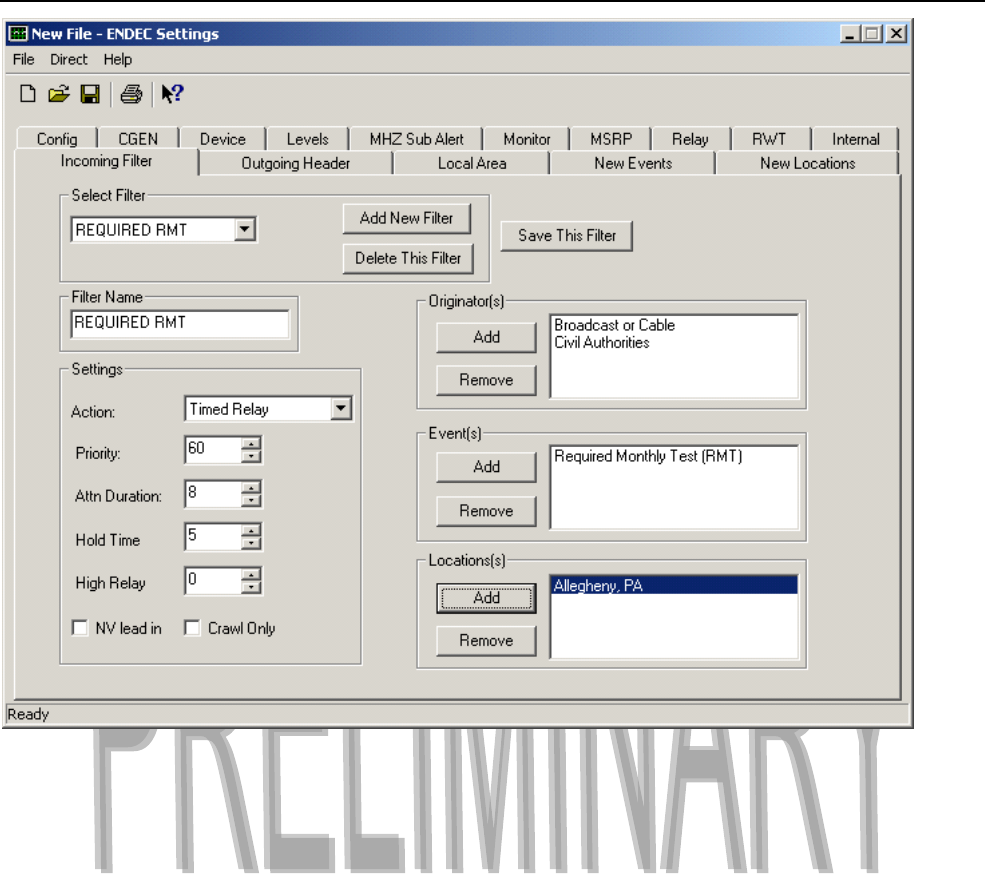Increase Hold Time with up arrow
This screenshot has width=985, height=874.
click(x=251, y=530)
